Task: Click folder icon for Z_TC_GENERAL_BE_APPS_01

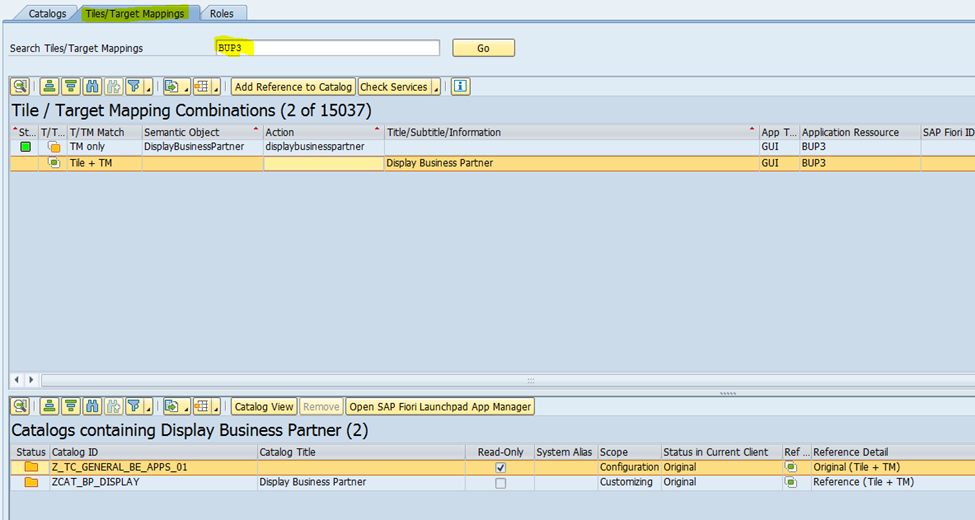Action: pos(31,467)
